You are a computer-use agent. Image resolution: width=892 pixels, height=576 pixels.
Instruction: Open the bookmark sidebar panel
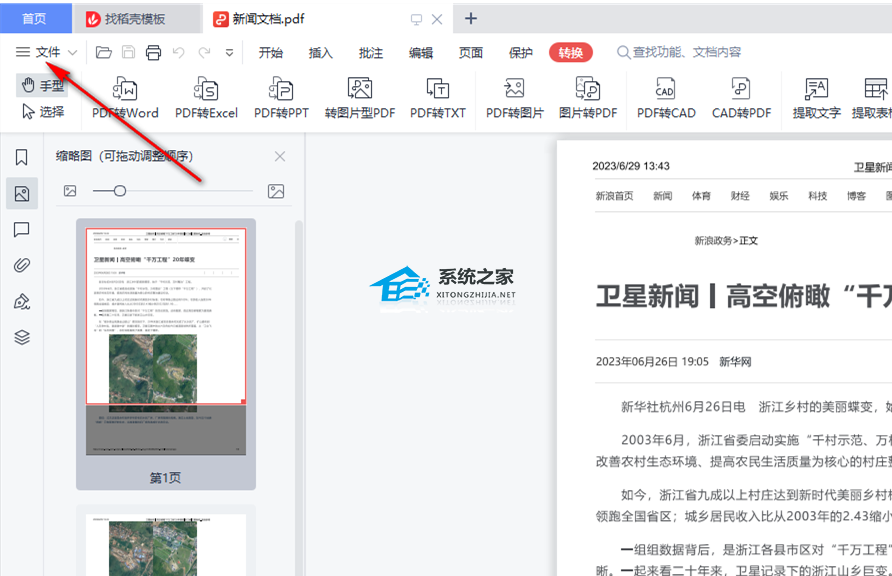click(x=22, y=157)
